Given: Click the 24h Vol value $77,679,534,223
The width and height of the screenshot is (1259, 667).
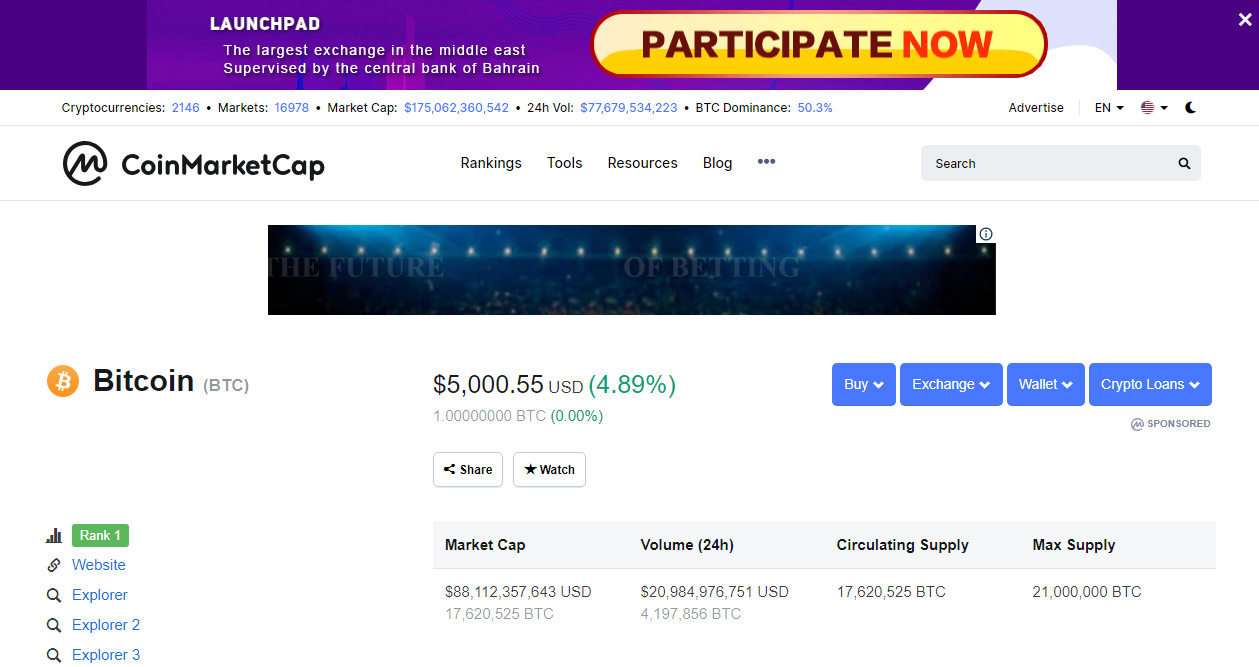Looking at the screenshot, I should [x=629, y=108].
